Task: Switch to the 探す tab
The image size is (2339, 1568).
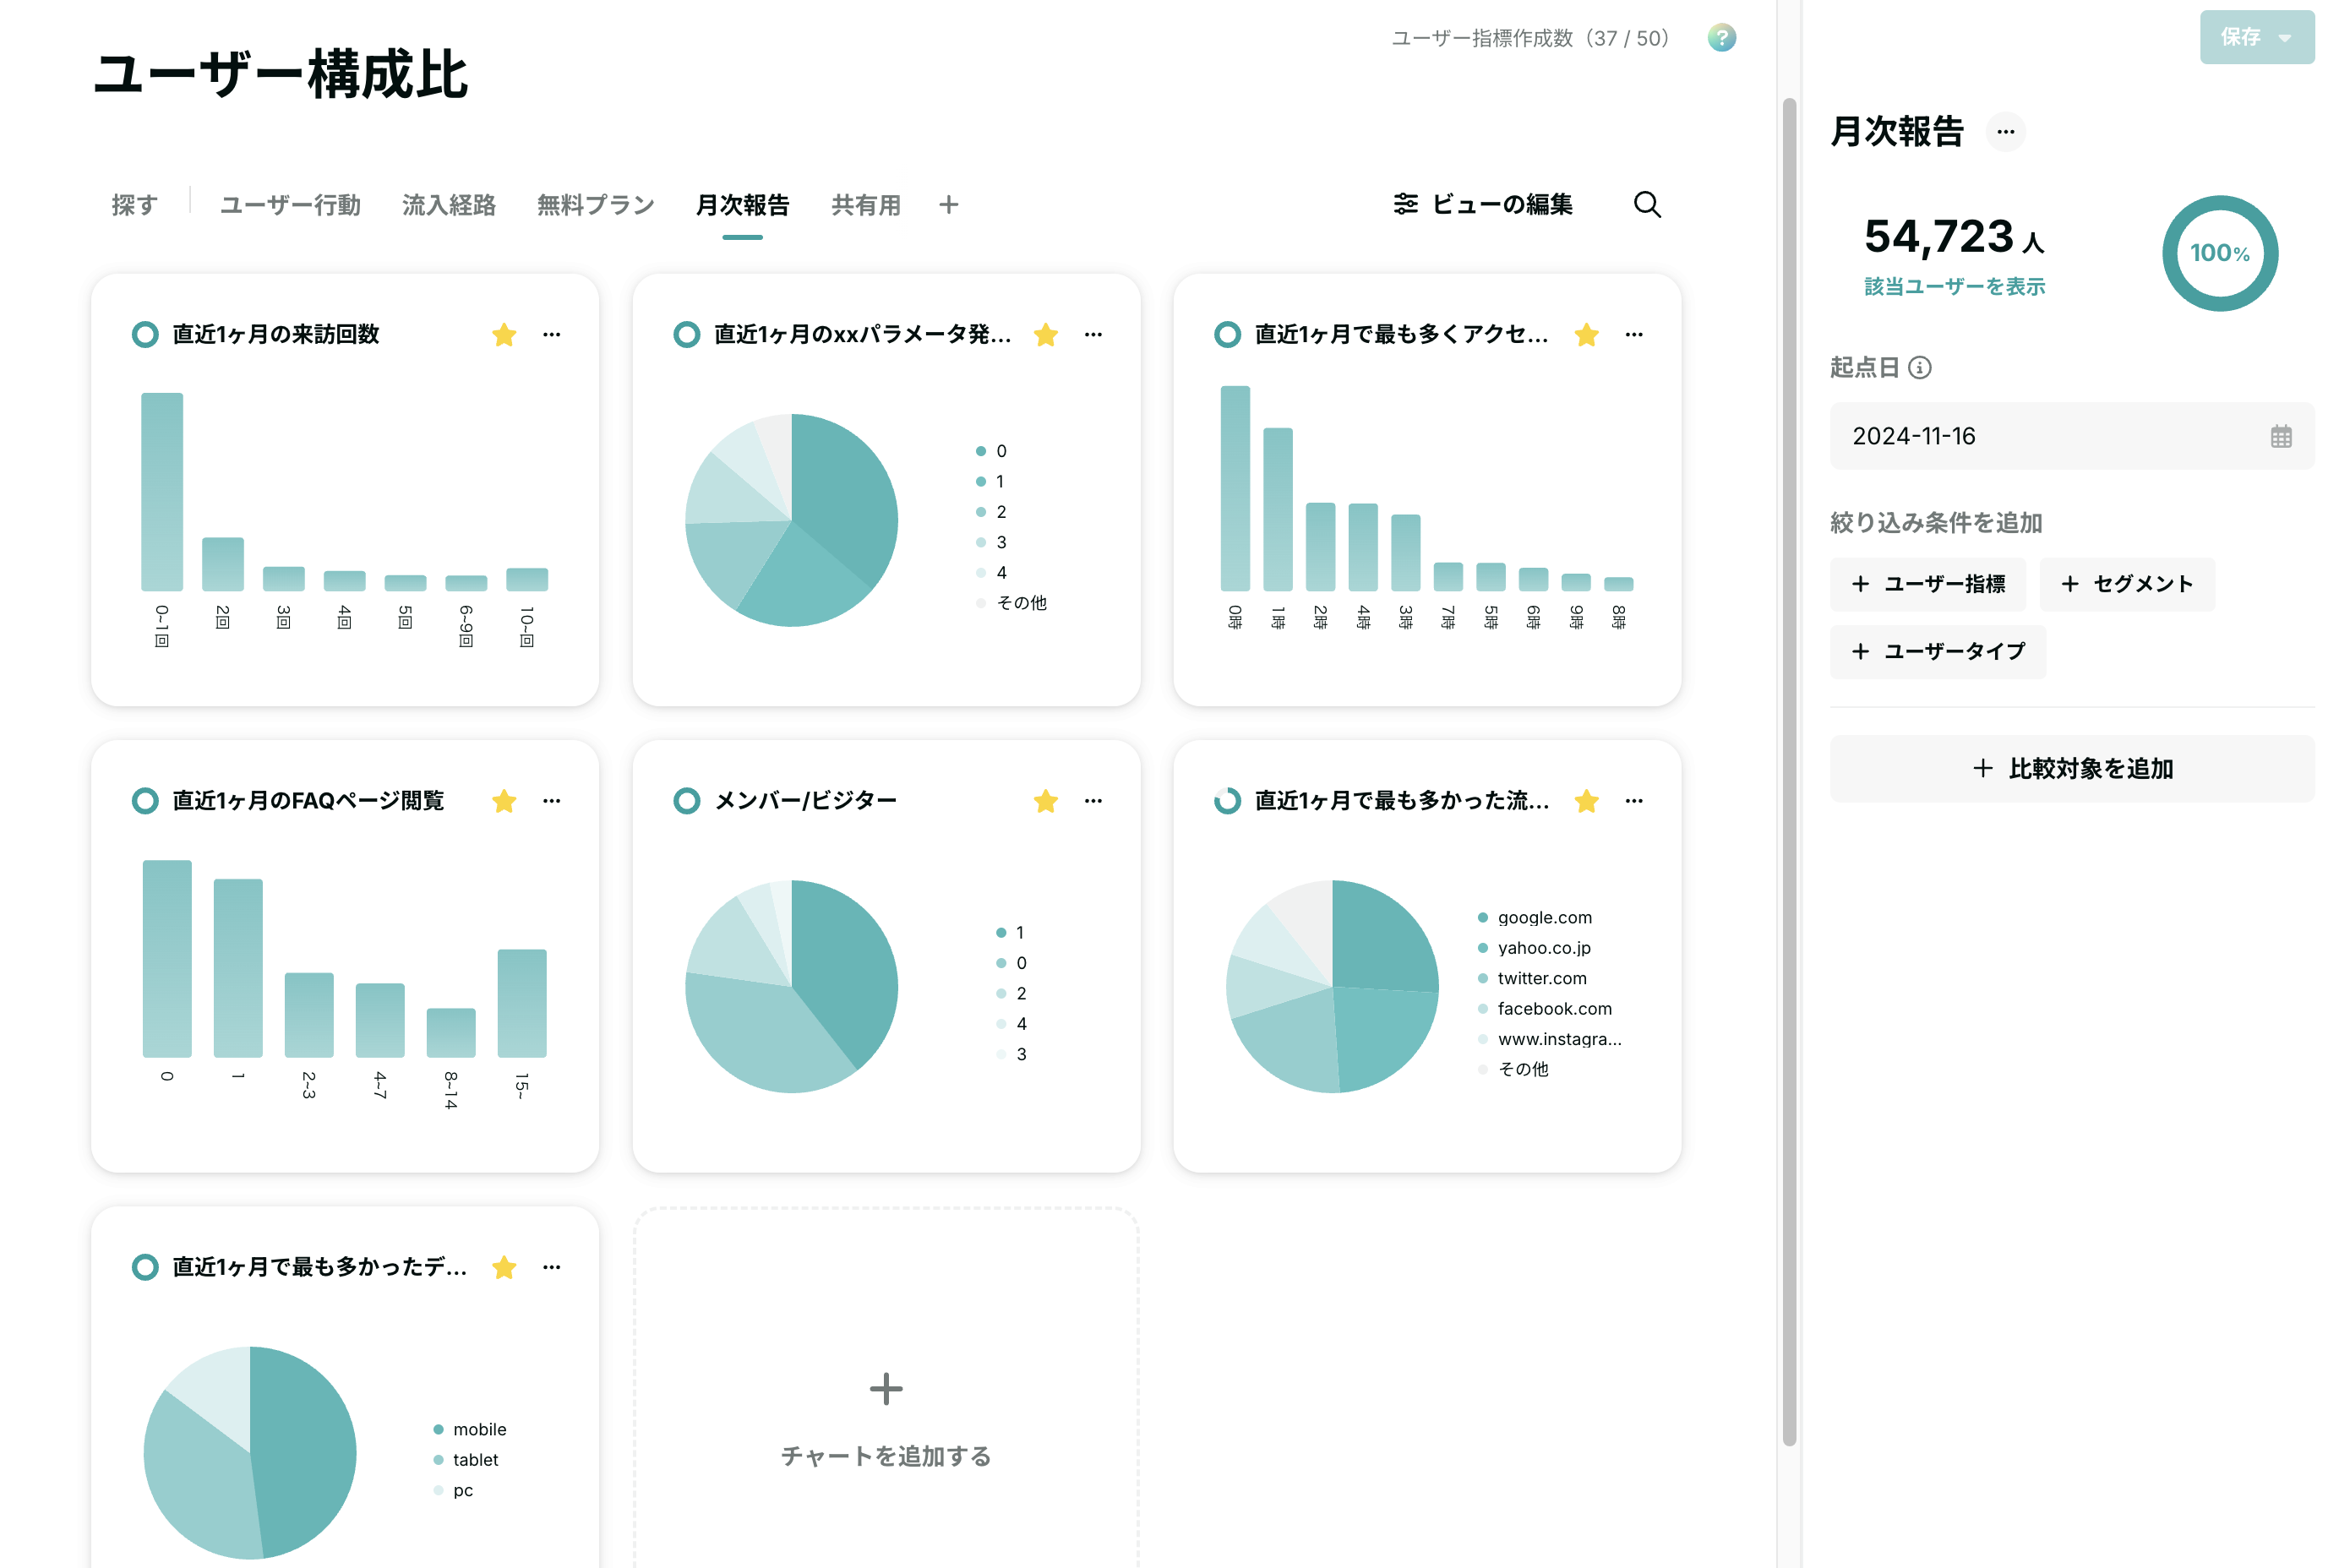Action: click(x=135, y=204)
